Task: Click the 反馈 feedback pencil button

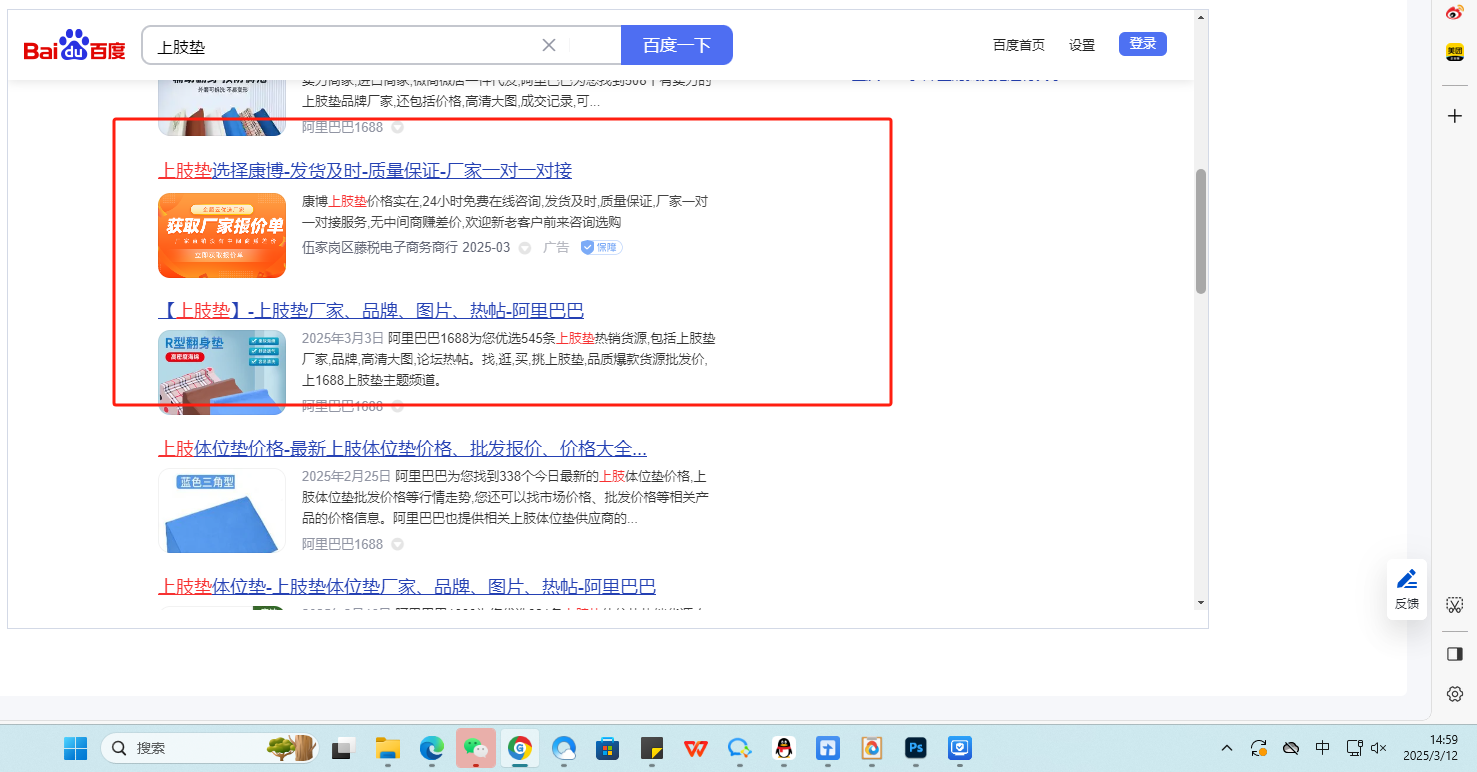Action: 1407,589
